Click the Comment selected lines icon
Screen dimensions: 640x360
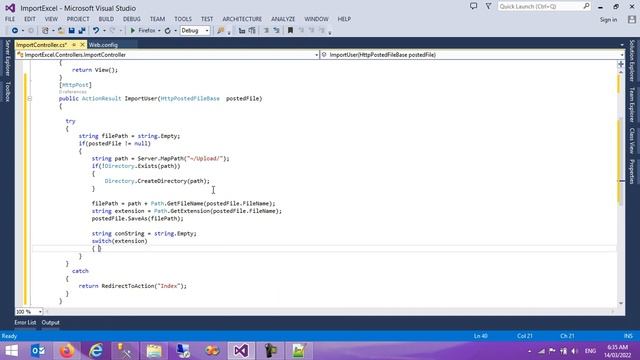coord(242,31)
